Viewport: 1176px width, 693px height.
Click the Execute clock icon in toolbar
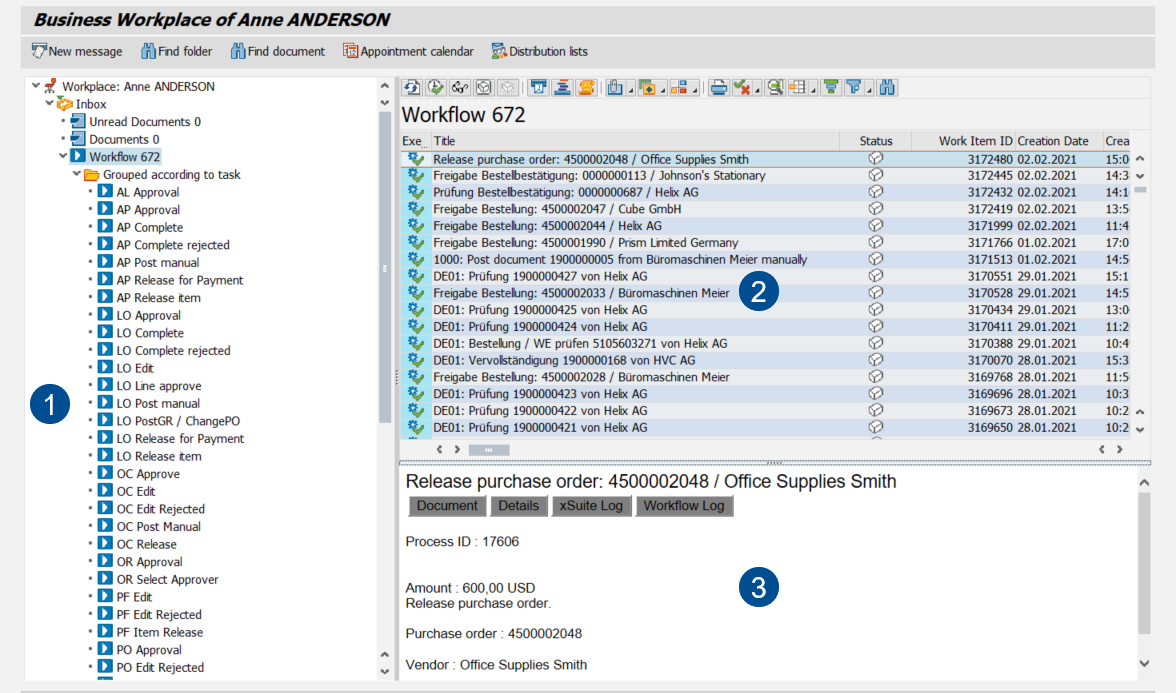(x=435, y=88)
